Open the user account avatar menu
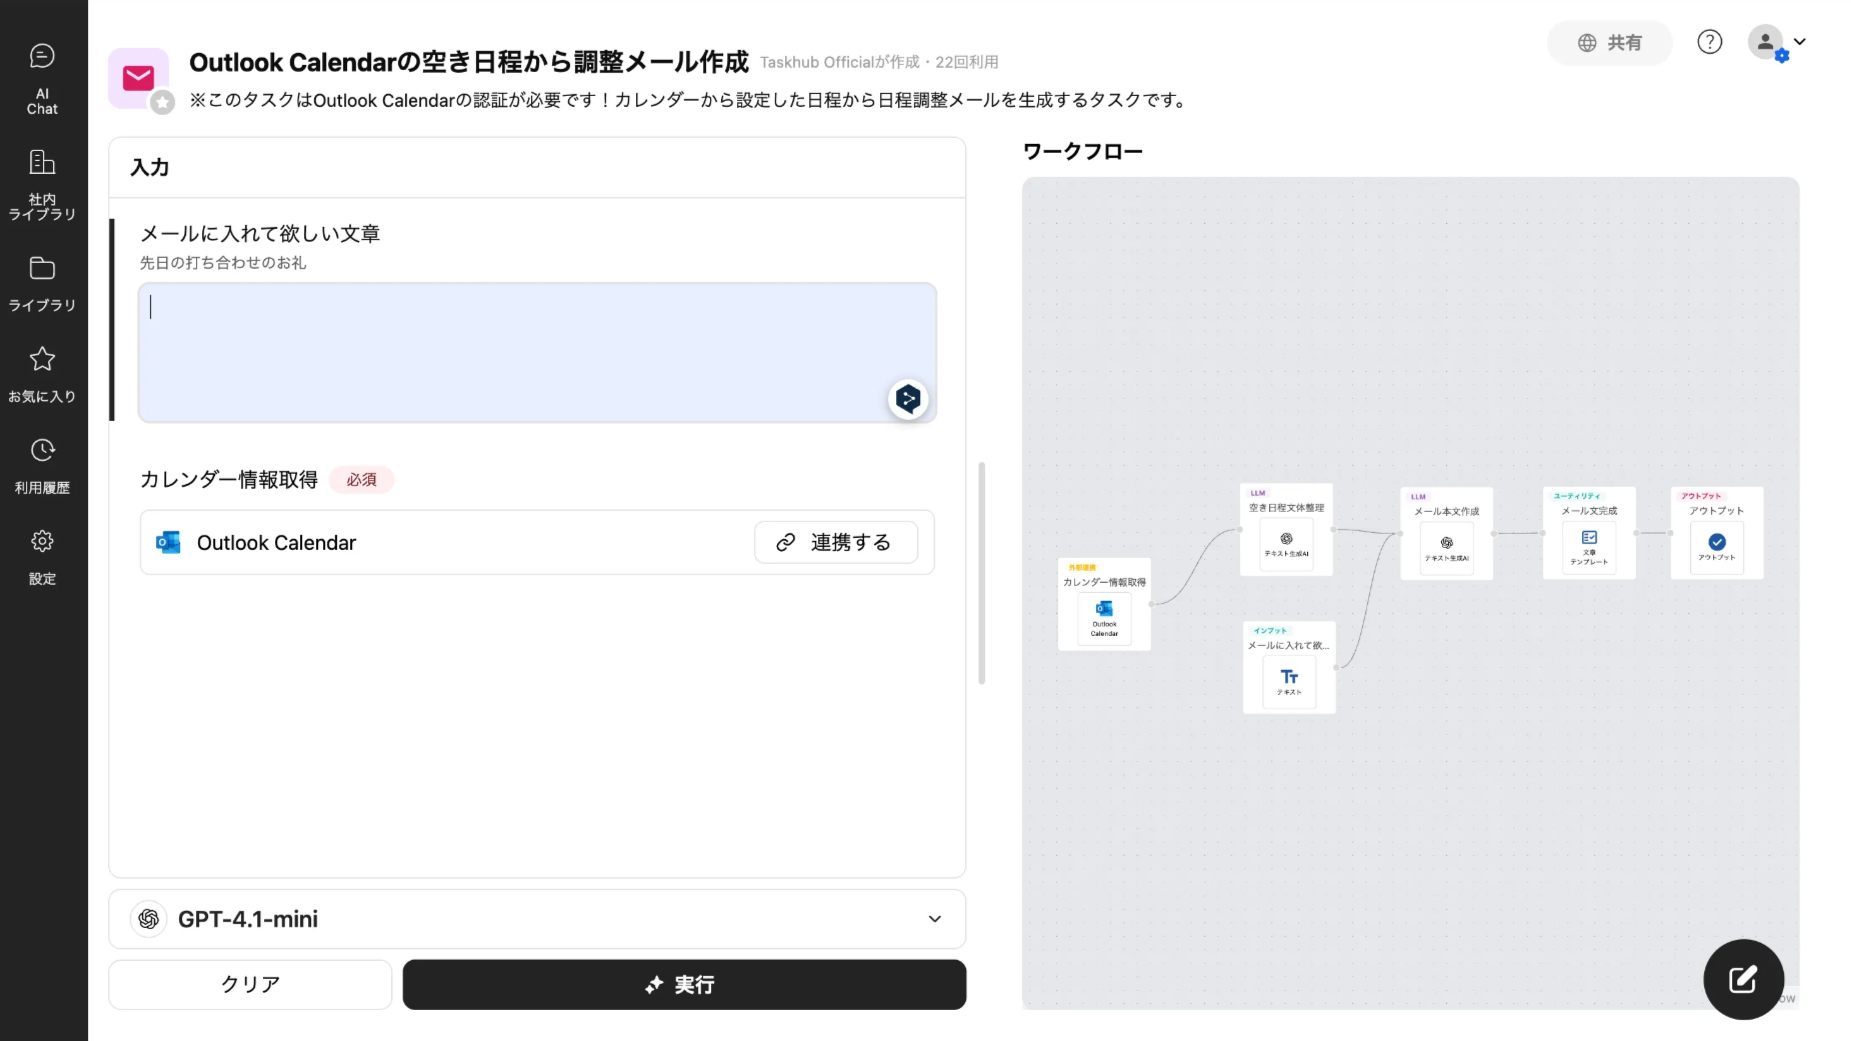The width and height of the screenshot is (1851, 1041). pyautogui.click(x=1766, y=42)
